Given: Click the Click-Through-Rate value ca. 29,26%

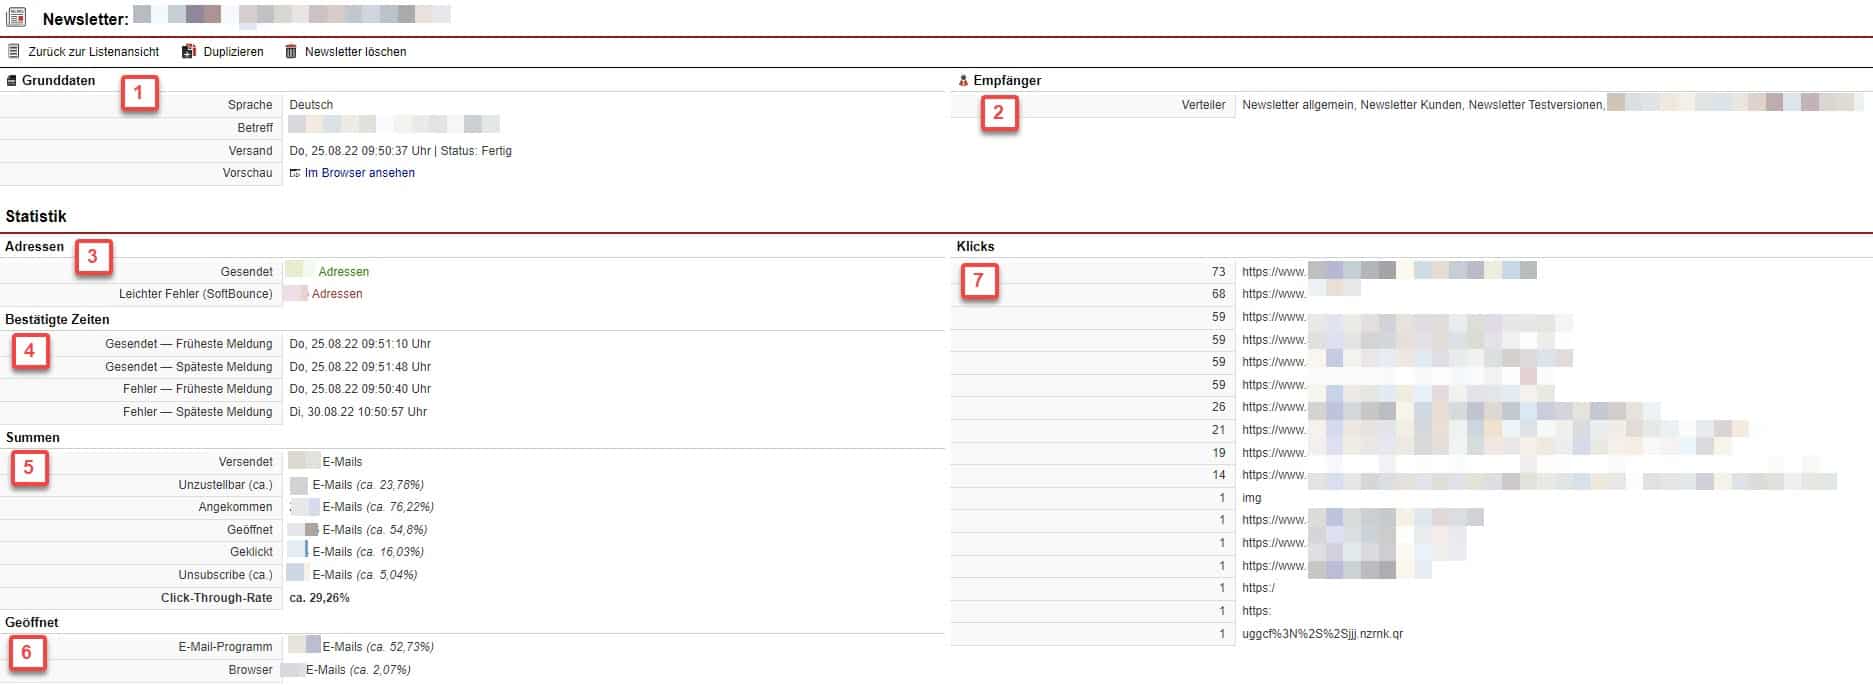Looking at the screenshot, I should pyautogui.click(x=319, y=598).
